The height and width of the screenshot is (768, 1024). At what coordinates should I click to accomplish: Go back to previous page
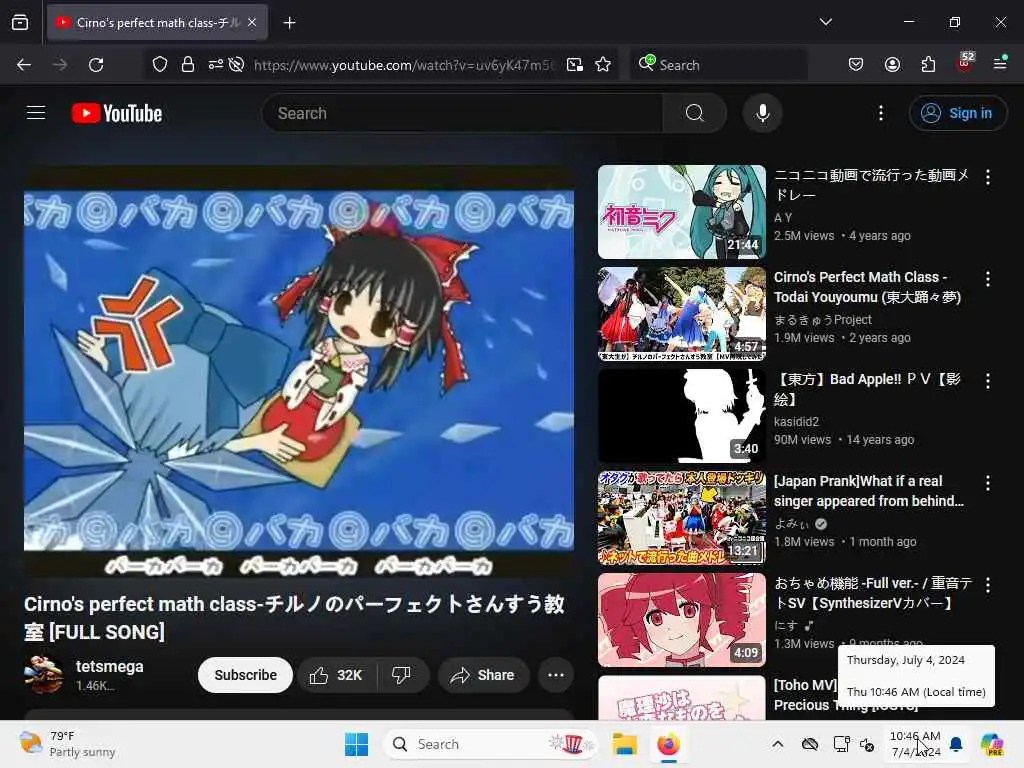[x=24, y=65]
